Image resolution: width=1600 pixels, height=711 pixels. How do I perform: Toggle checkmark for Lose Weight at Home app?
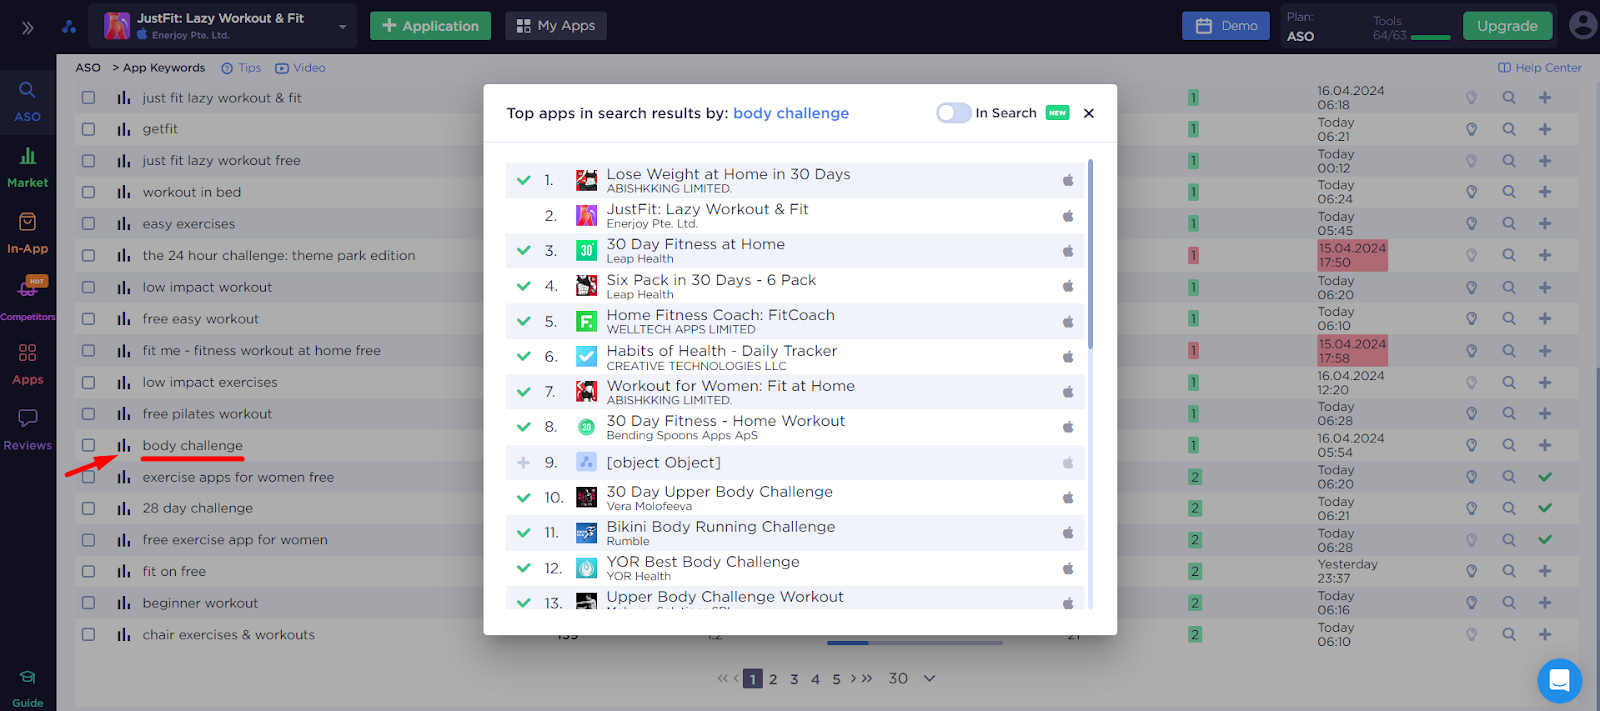pyautogui.click(x=523, y=180)
